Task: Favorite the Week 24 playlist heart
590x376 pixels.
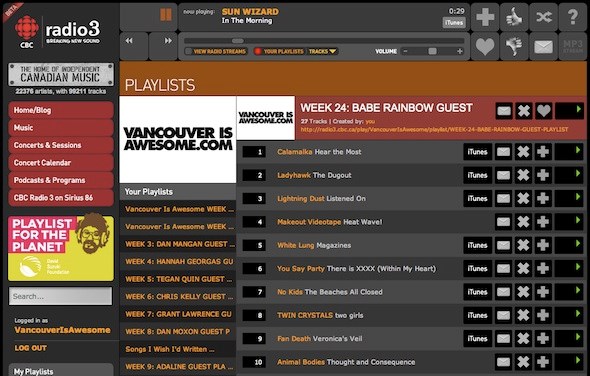Action: click(x=544, y=111)
